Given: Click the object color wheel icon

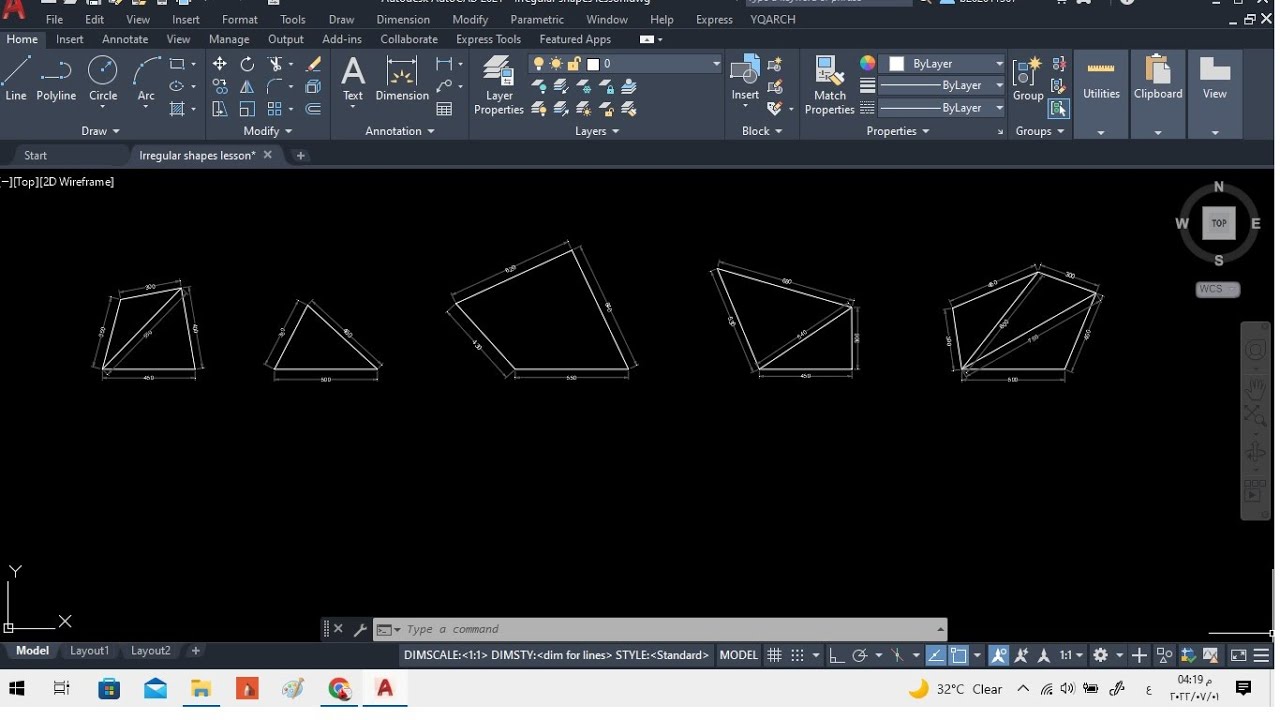Looking at the screenshot, I should pyautogui.click(x=867, y=64).
